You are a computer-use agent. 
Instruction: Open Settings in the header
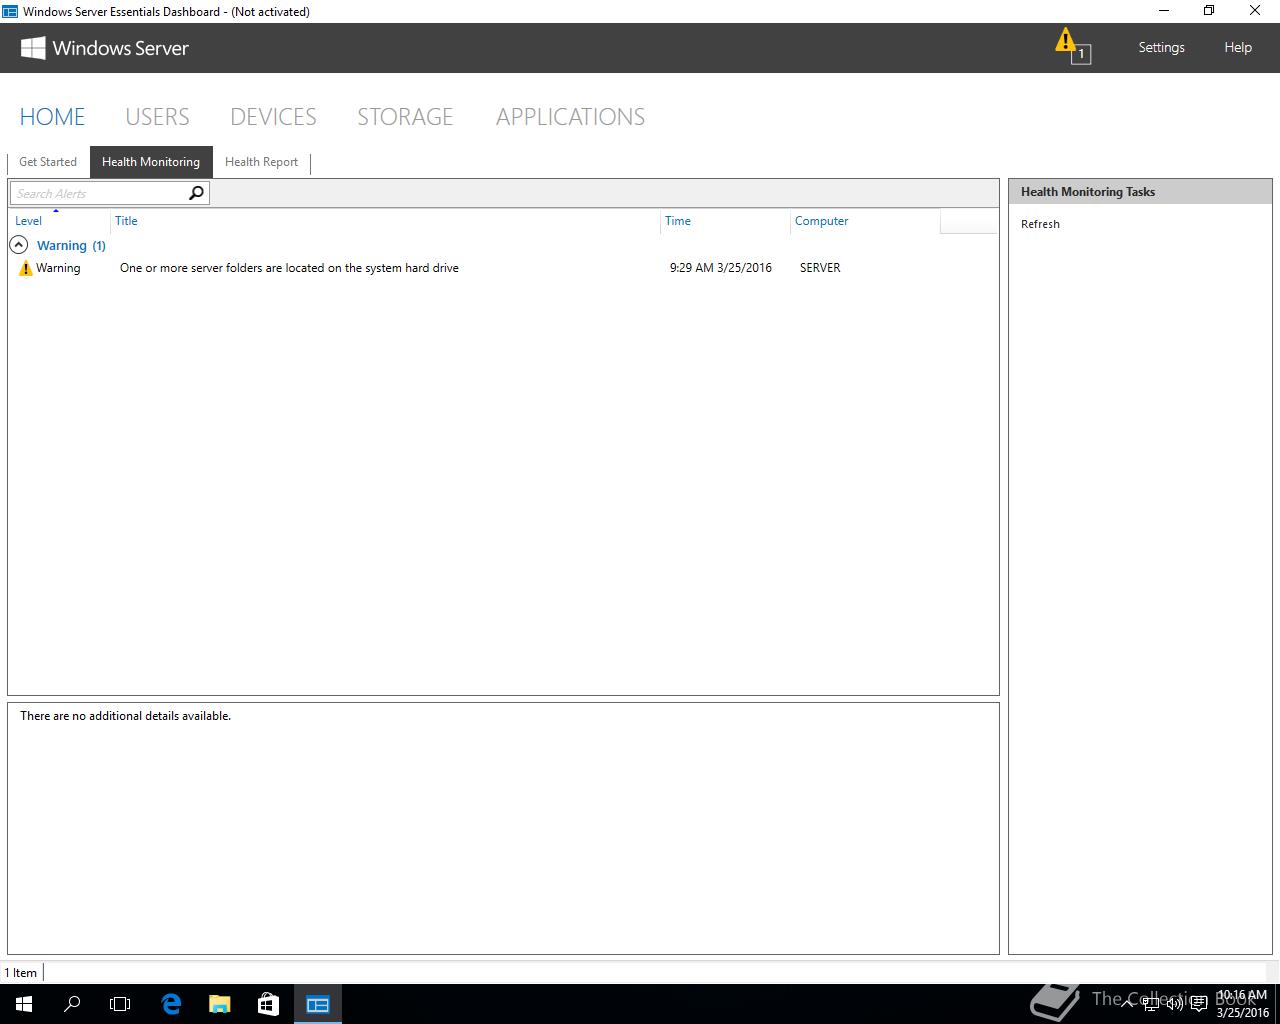point(1161,47)
